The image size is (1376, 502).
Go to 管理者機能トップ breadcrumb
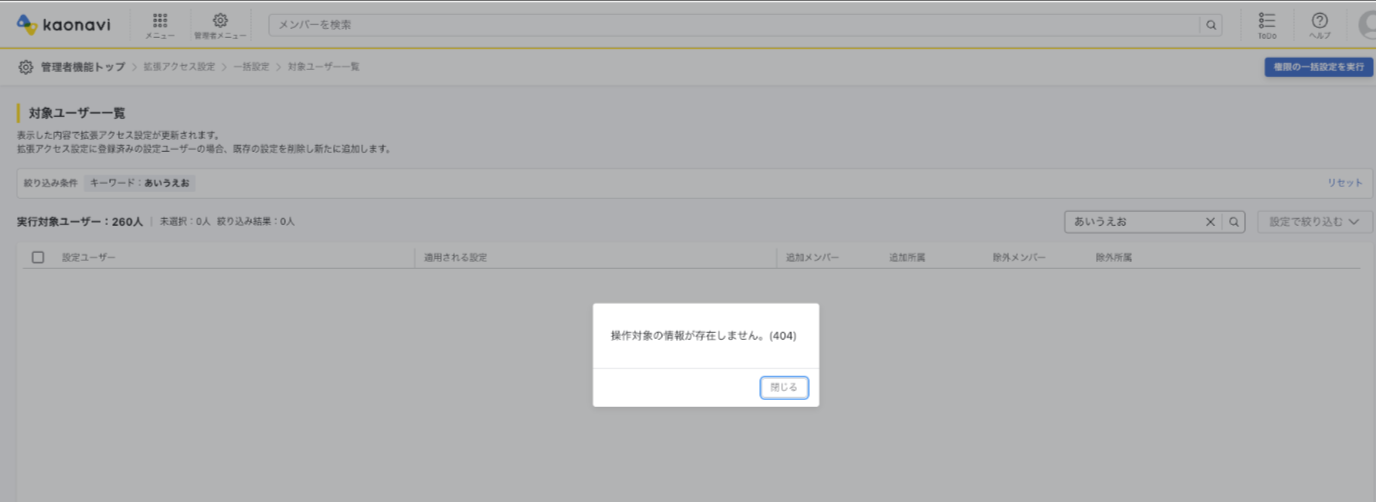(82, 67)
